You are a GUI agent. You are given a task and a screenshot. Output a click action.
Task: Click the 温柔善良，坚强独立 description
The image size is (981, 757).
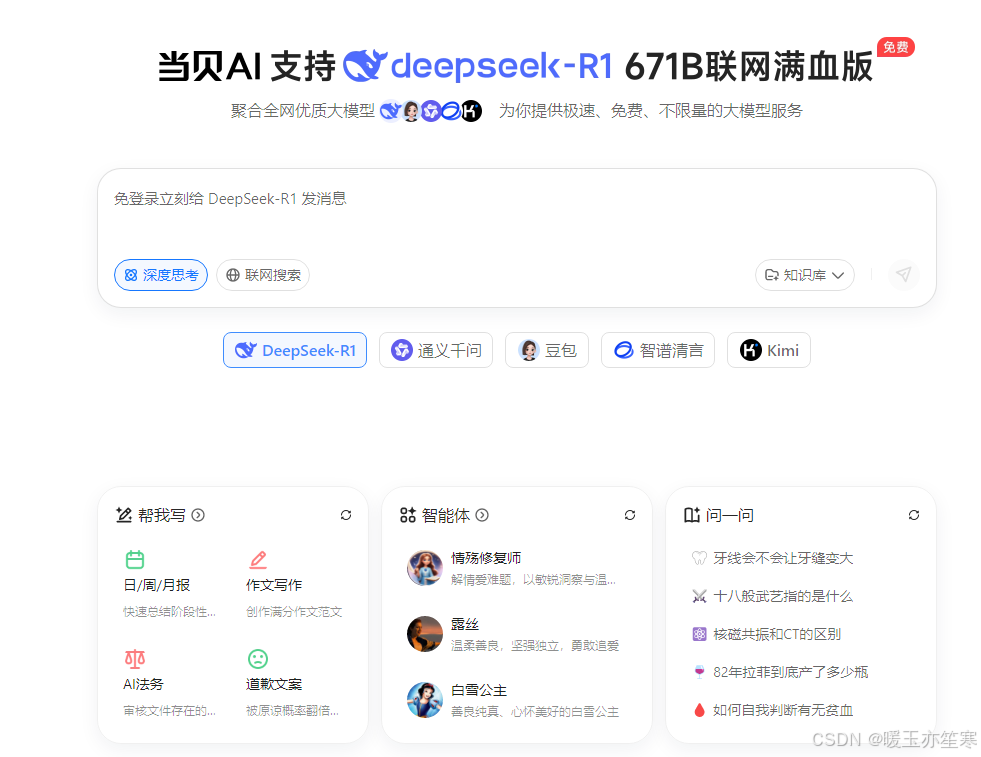coord(535,646)
